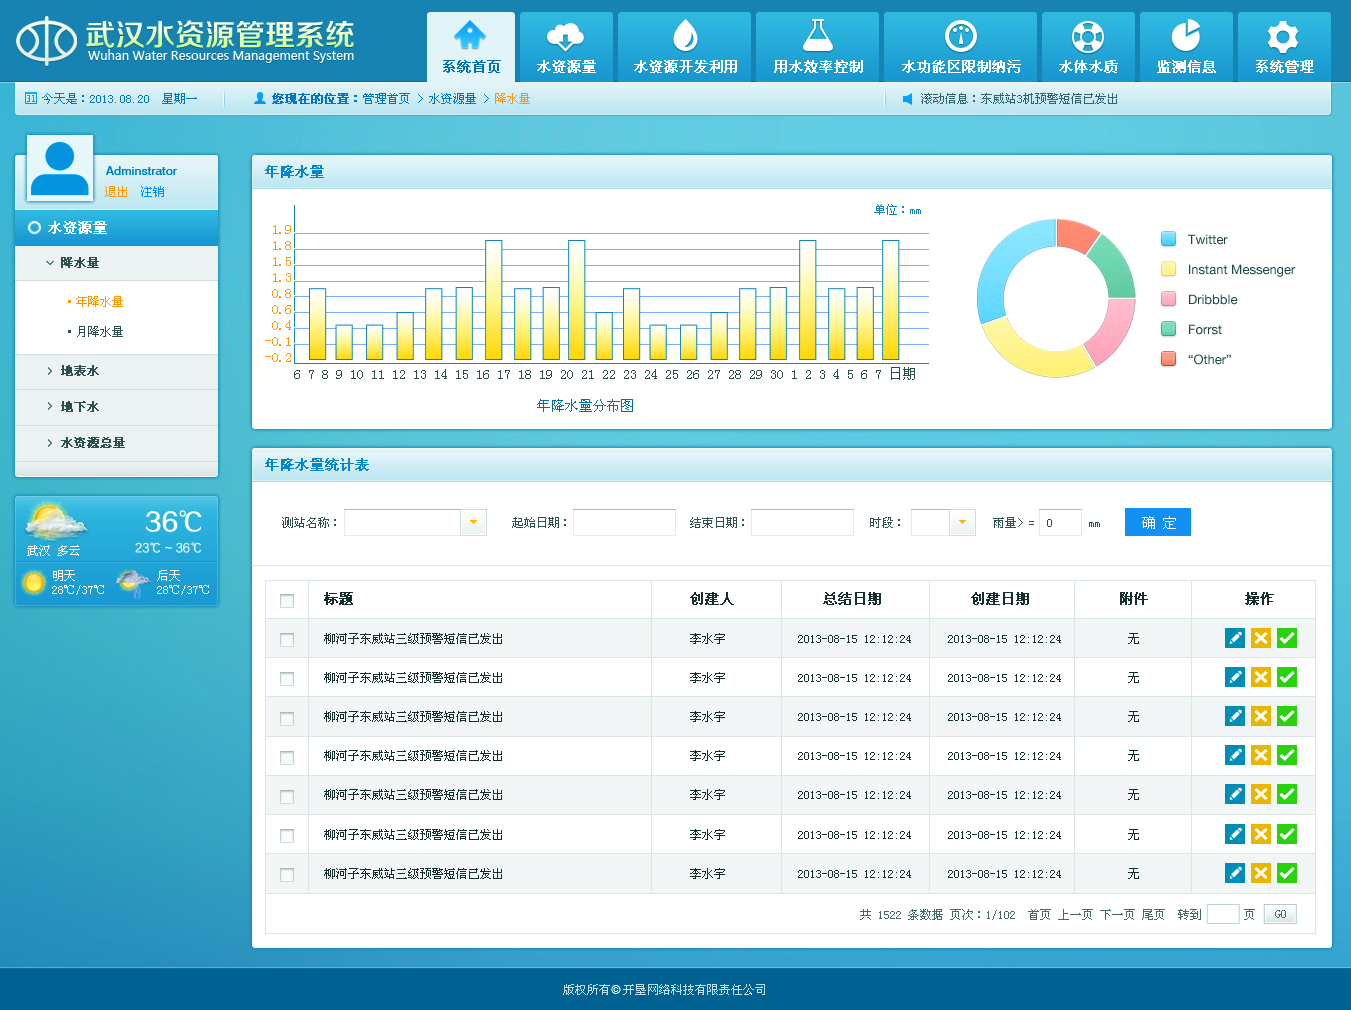Go to 尾页 last page
Image resolution: width=1351 pixels, height=1010 pixels.
point(1153,915)
